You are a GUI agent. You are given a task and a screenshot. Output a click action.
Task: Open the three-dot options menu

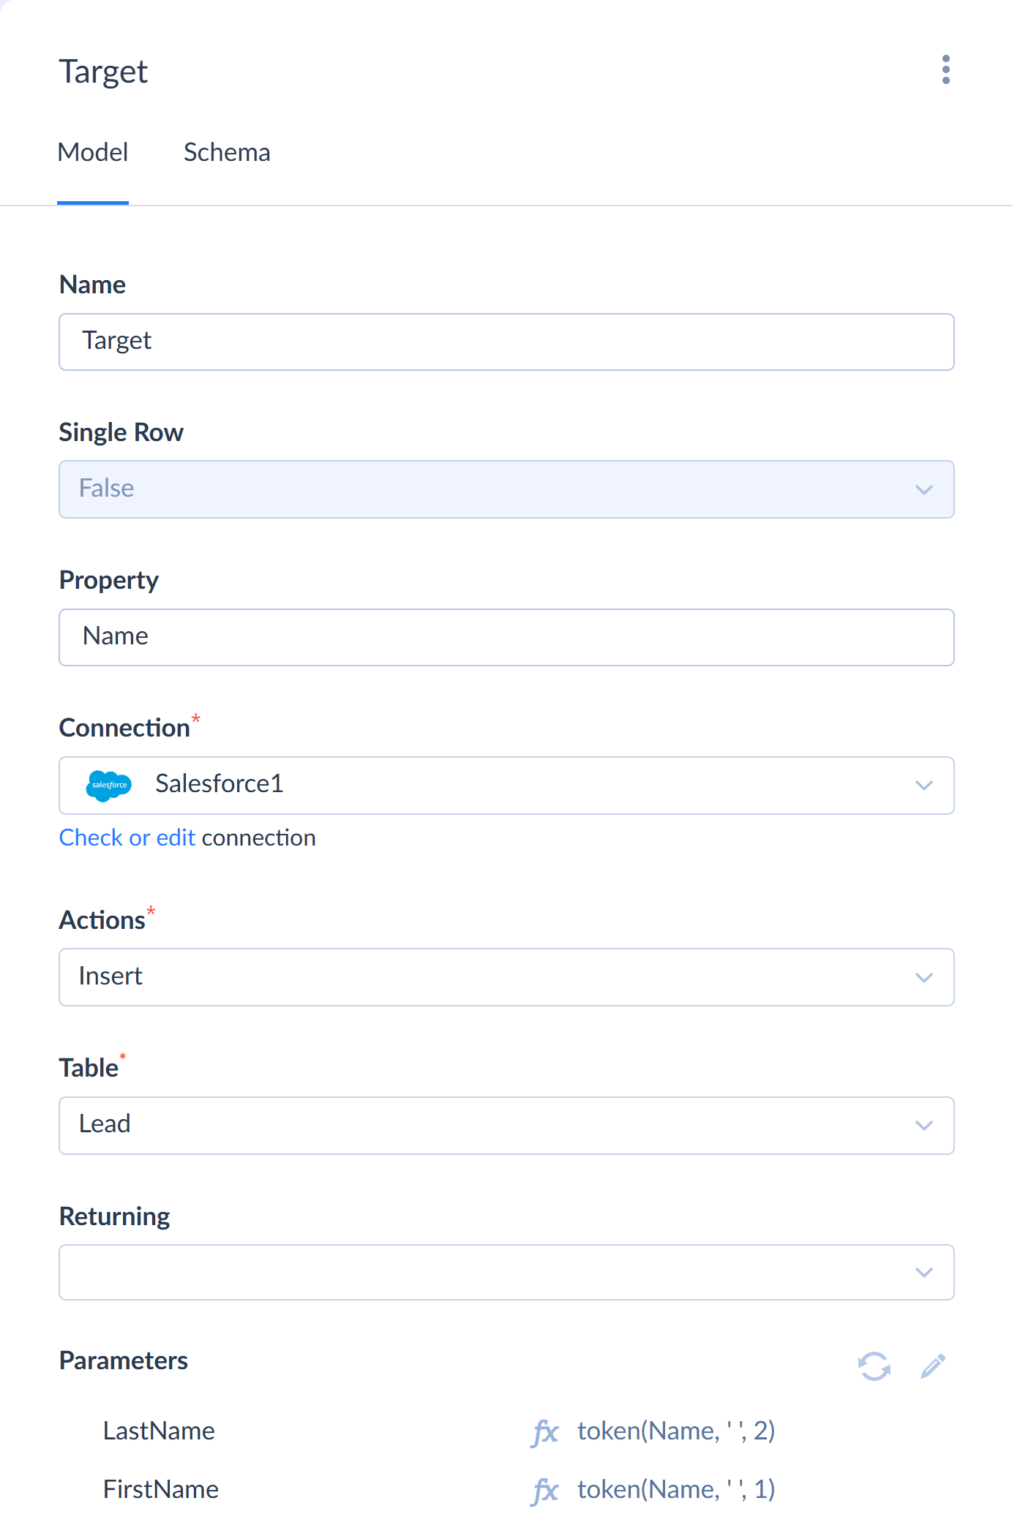pyautogui.click(x=945, y=70)
